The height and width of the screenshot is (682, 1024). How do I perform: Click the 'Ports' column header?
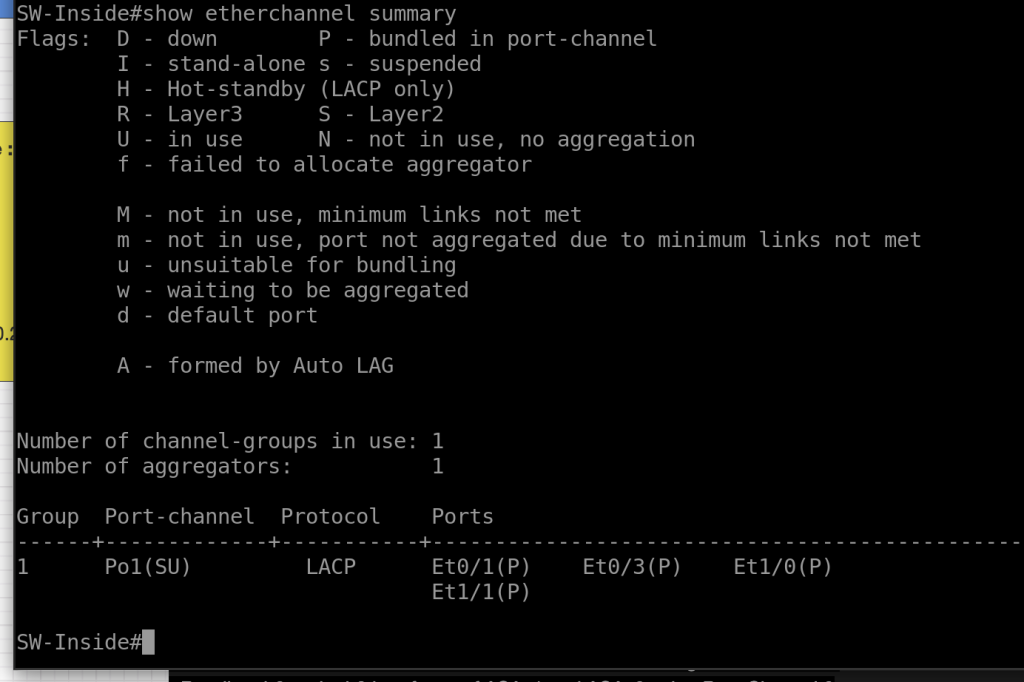(462, 517)
